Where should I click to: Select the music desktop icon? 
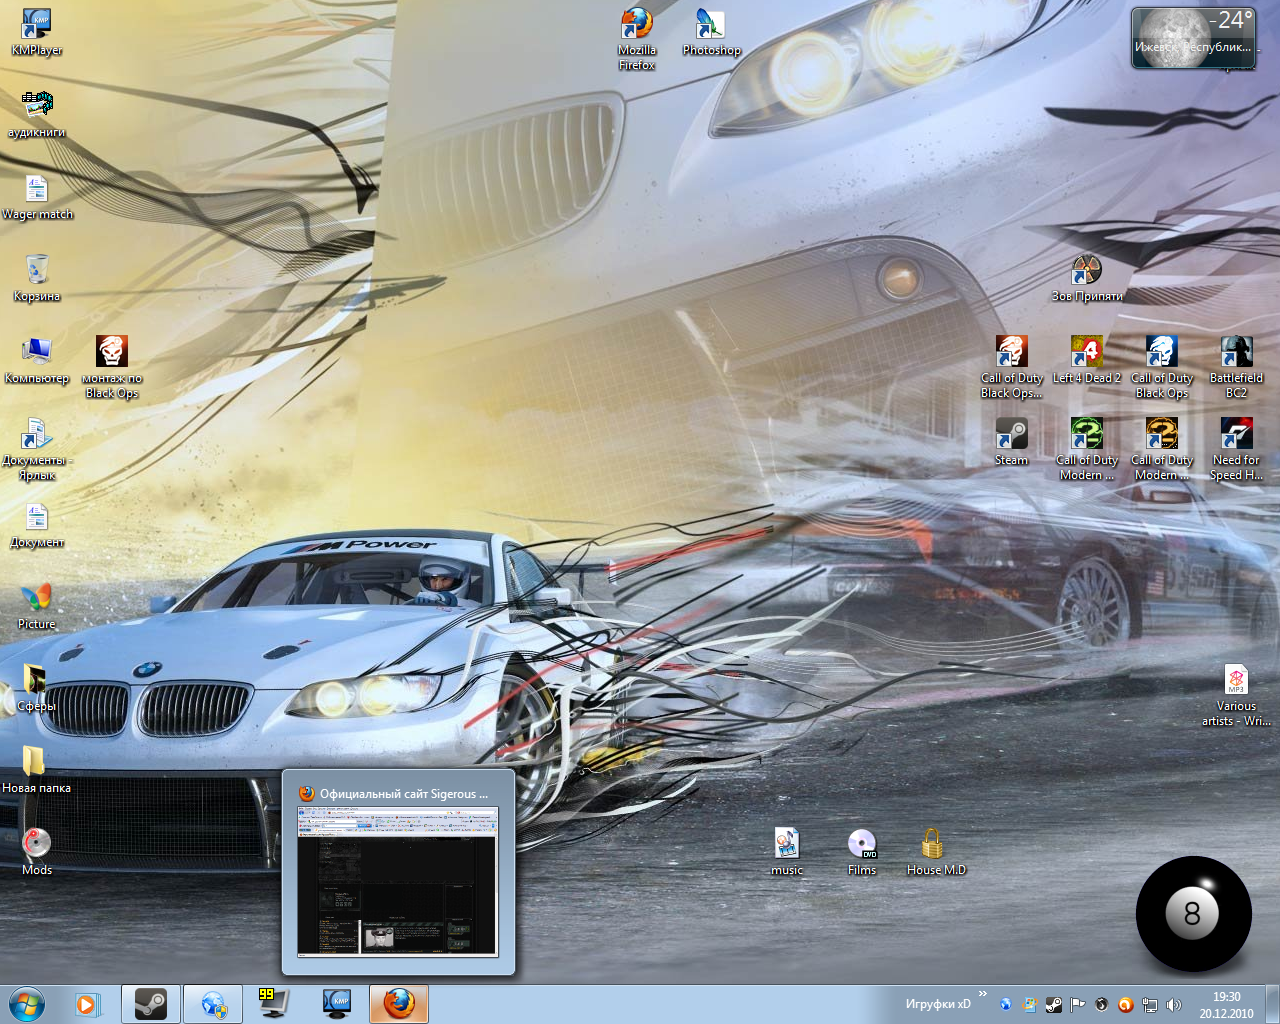tap(787, 851)
